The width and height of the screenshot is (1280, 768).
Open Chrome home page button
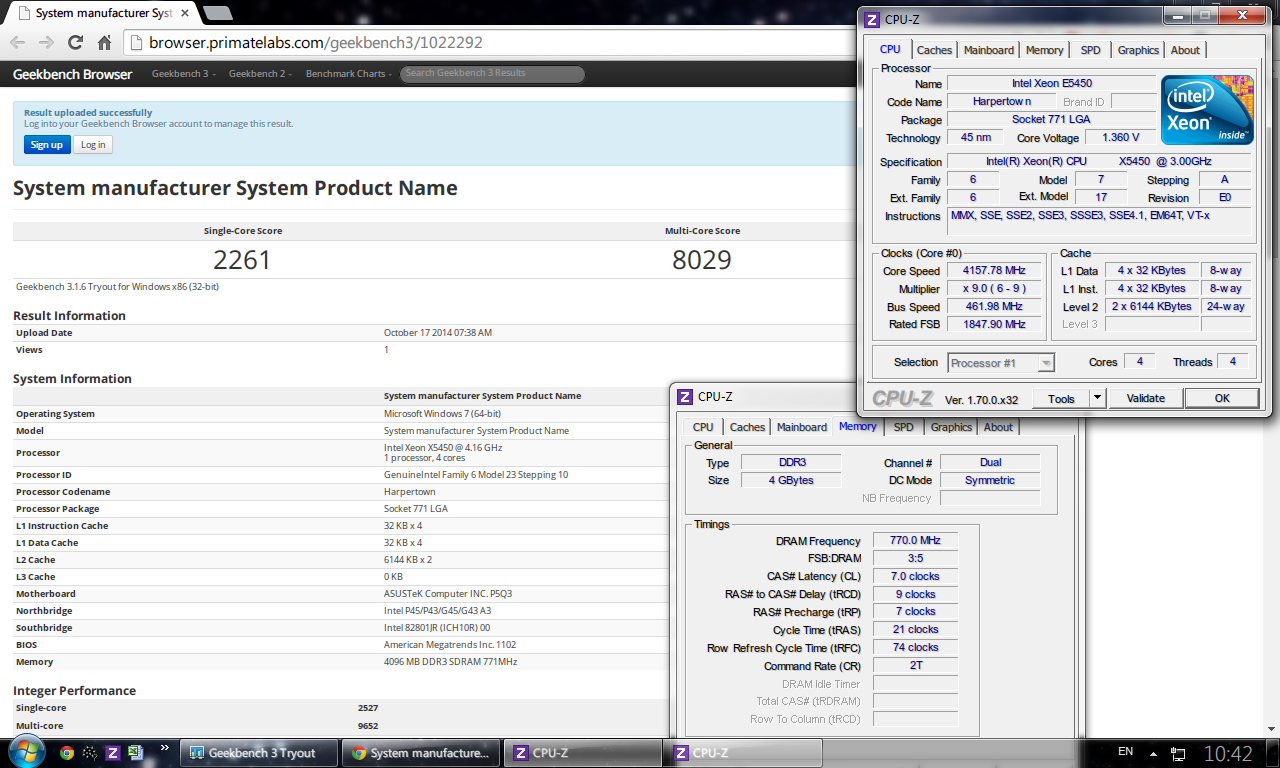[104, 42]
